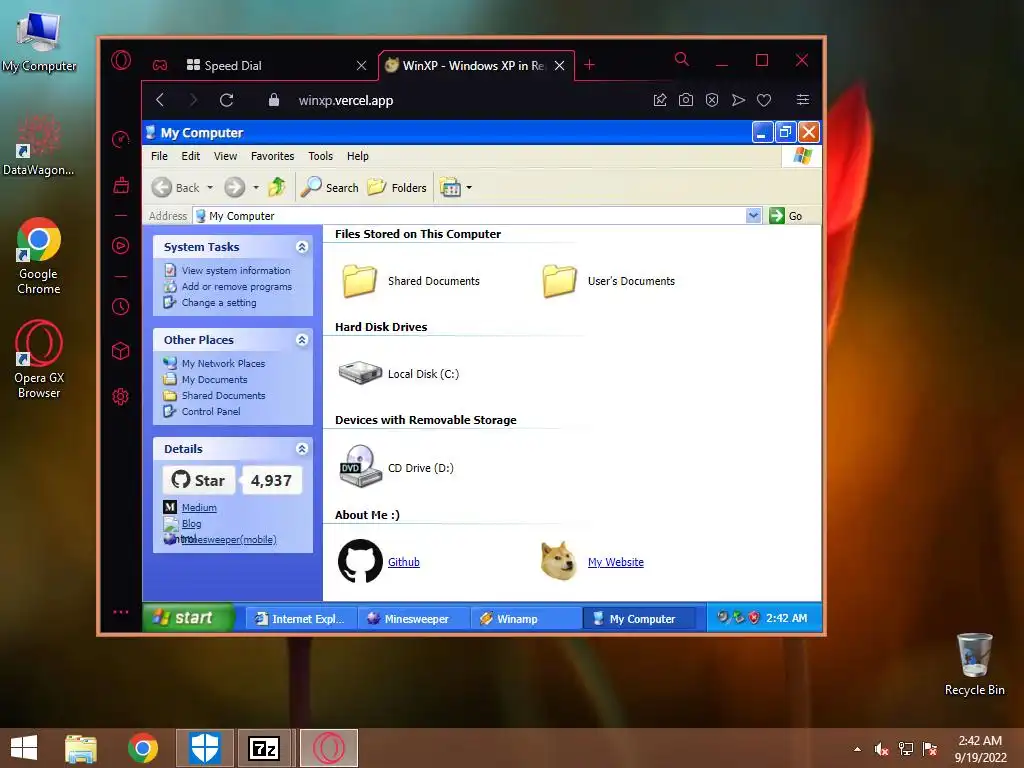Open the View menu
The height and width of the screenshot is (768, 1024).
click(x=225, y=156)
